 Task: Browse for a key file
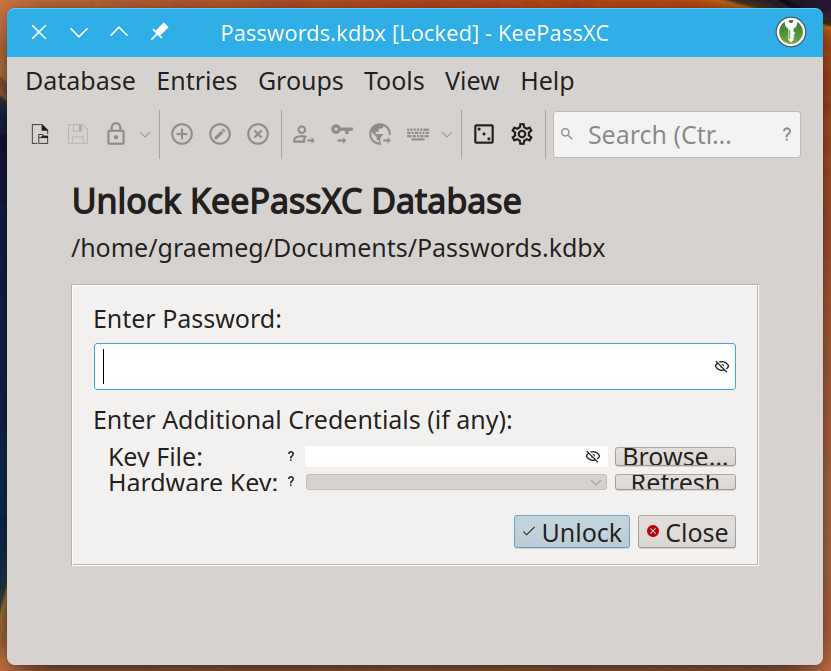(675, 456)
